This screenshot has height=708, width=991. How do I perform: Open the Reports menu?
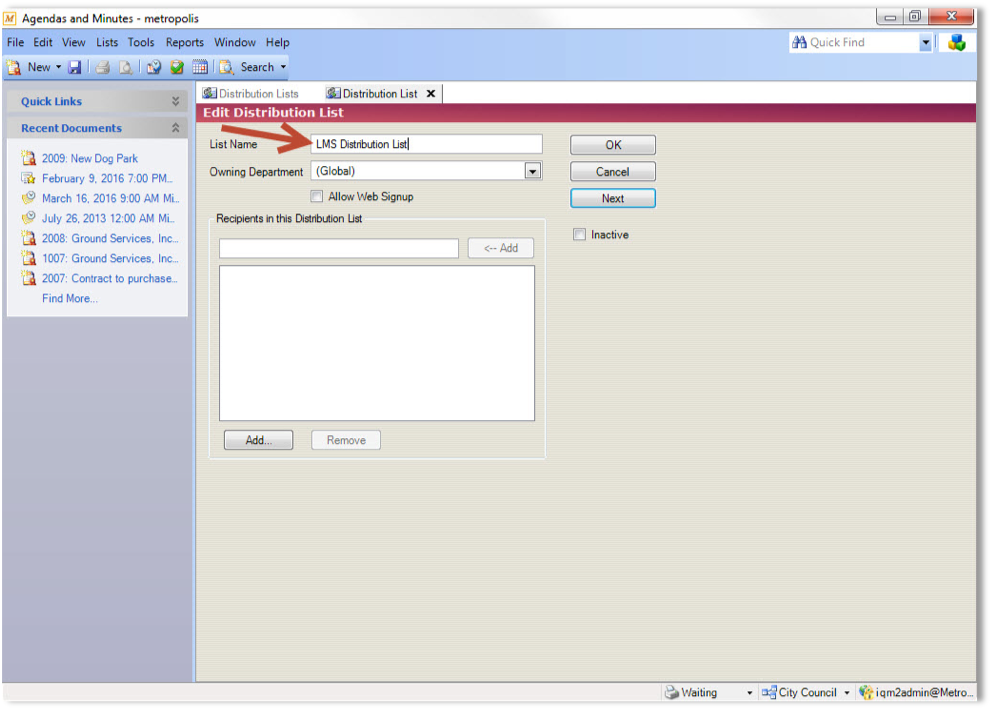point(185,42)
